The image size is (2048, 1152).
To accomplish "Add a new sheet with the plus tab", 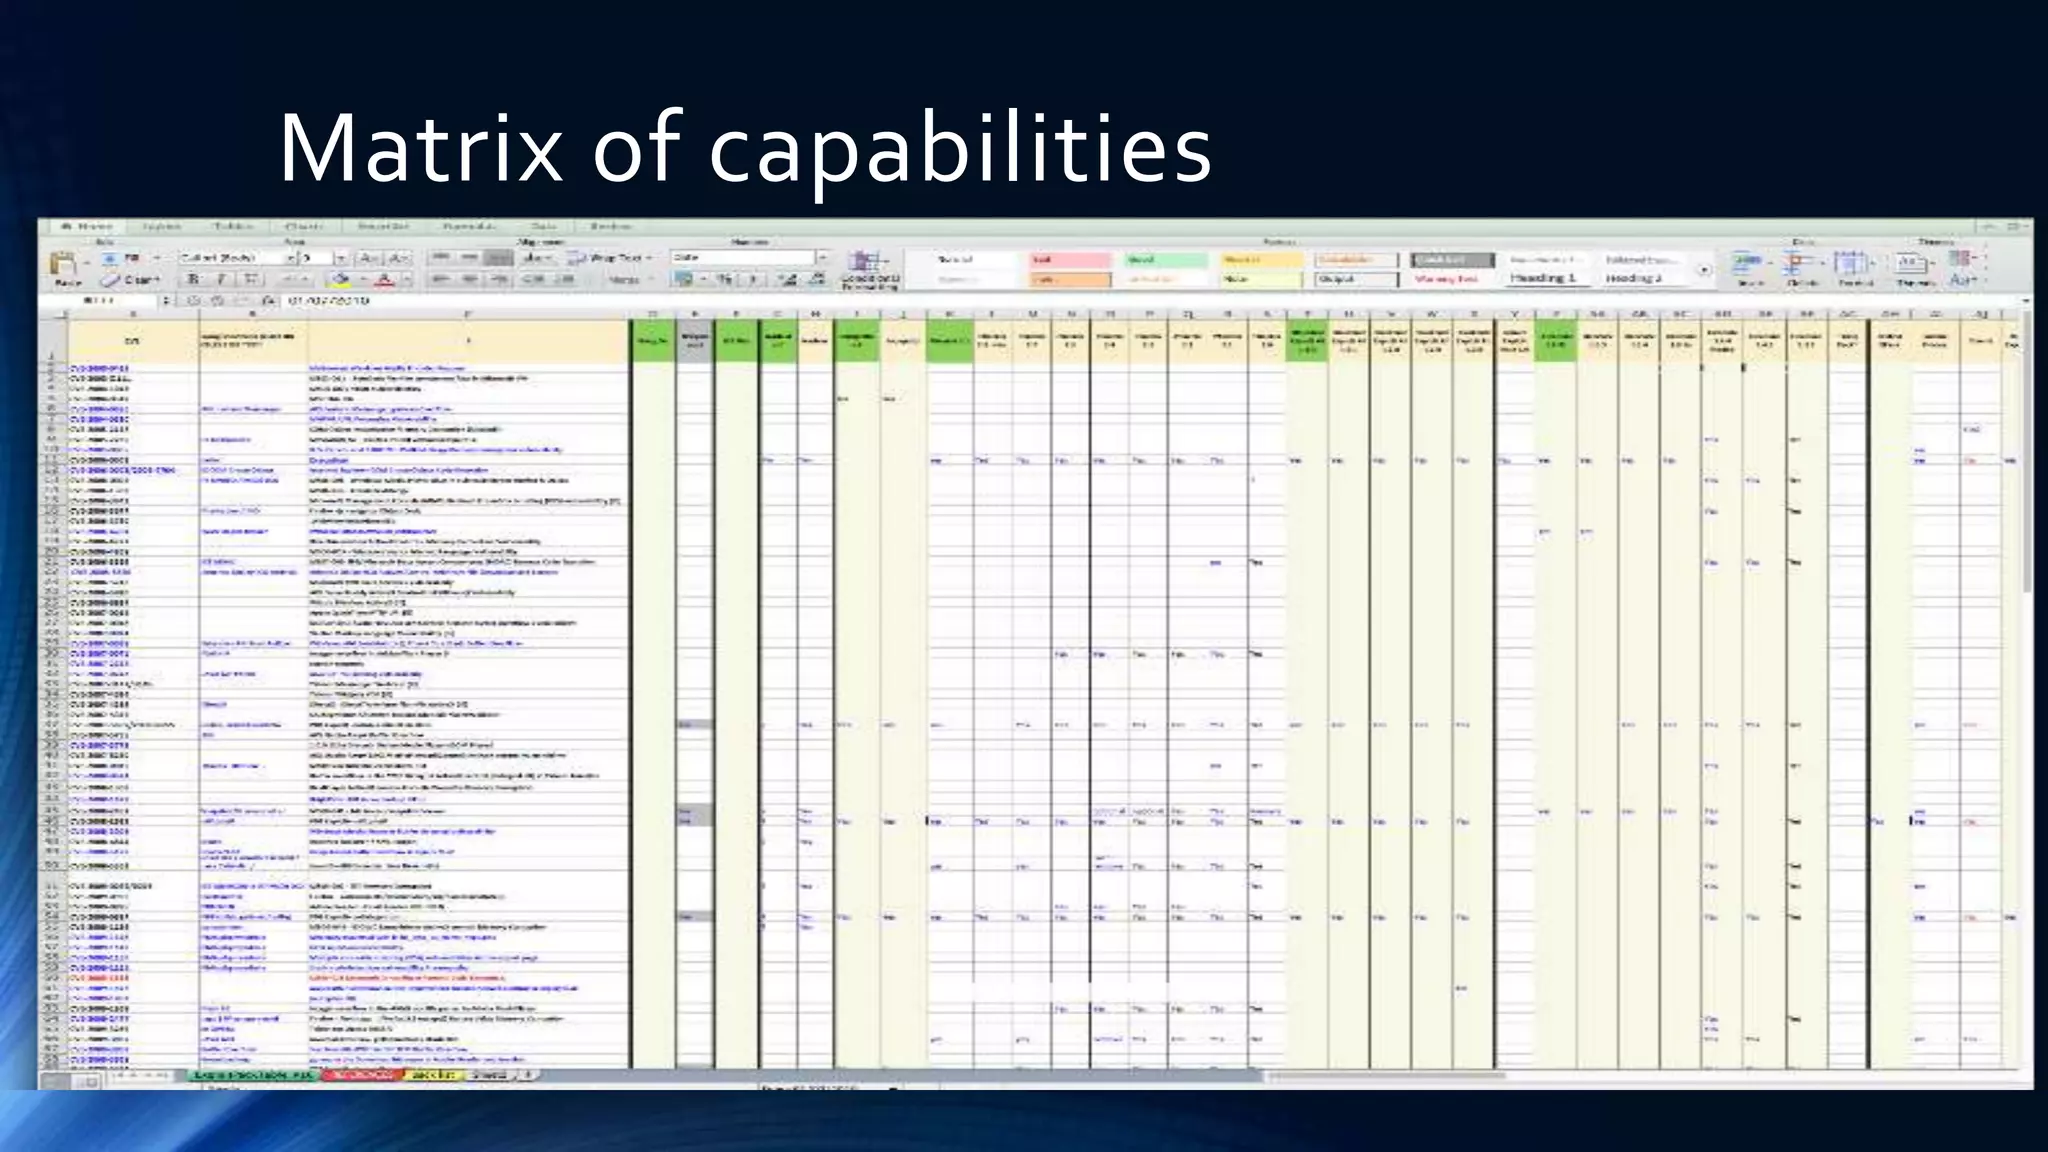I will [x=529, y=1075].
